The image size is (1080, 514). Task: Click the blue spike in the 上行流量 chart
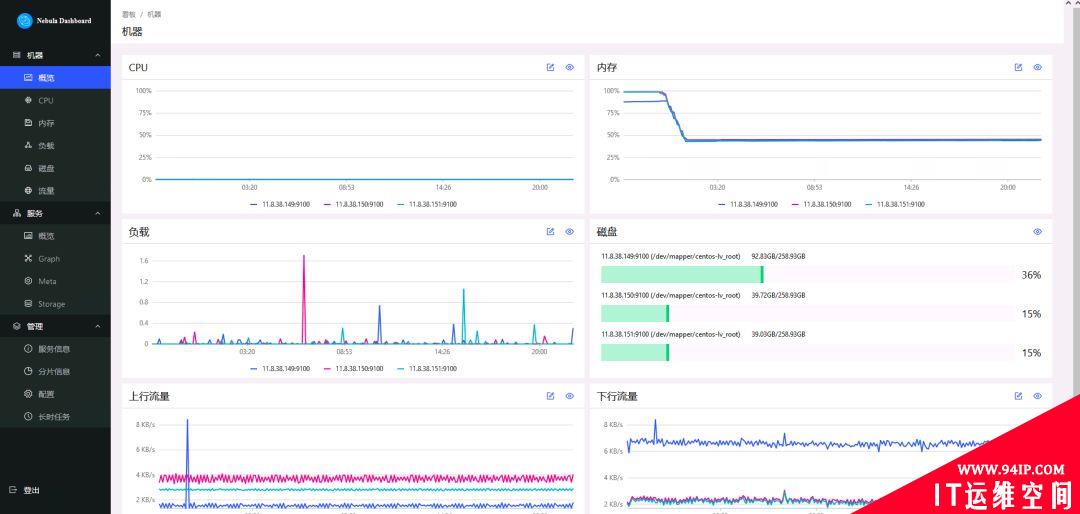click(187, 462)
